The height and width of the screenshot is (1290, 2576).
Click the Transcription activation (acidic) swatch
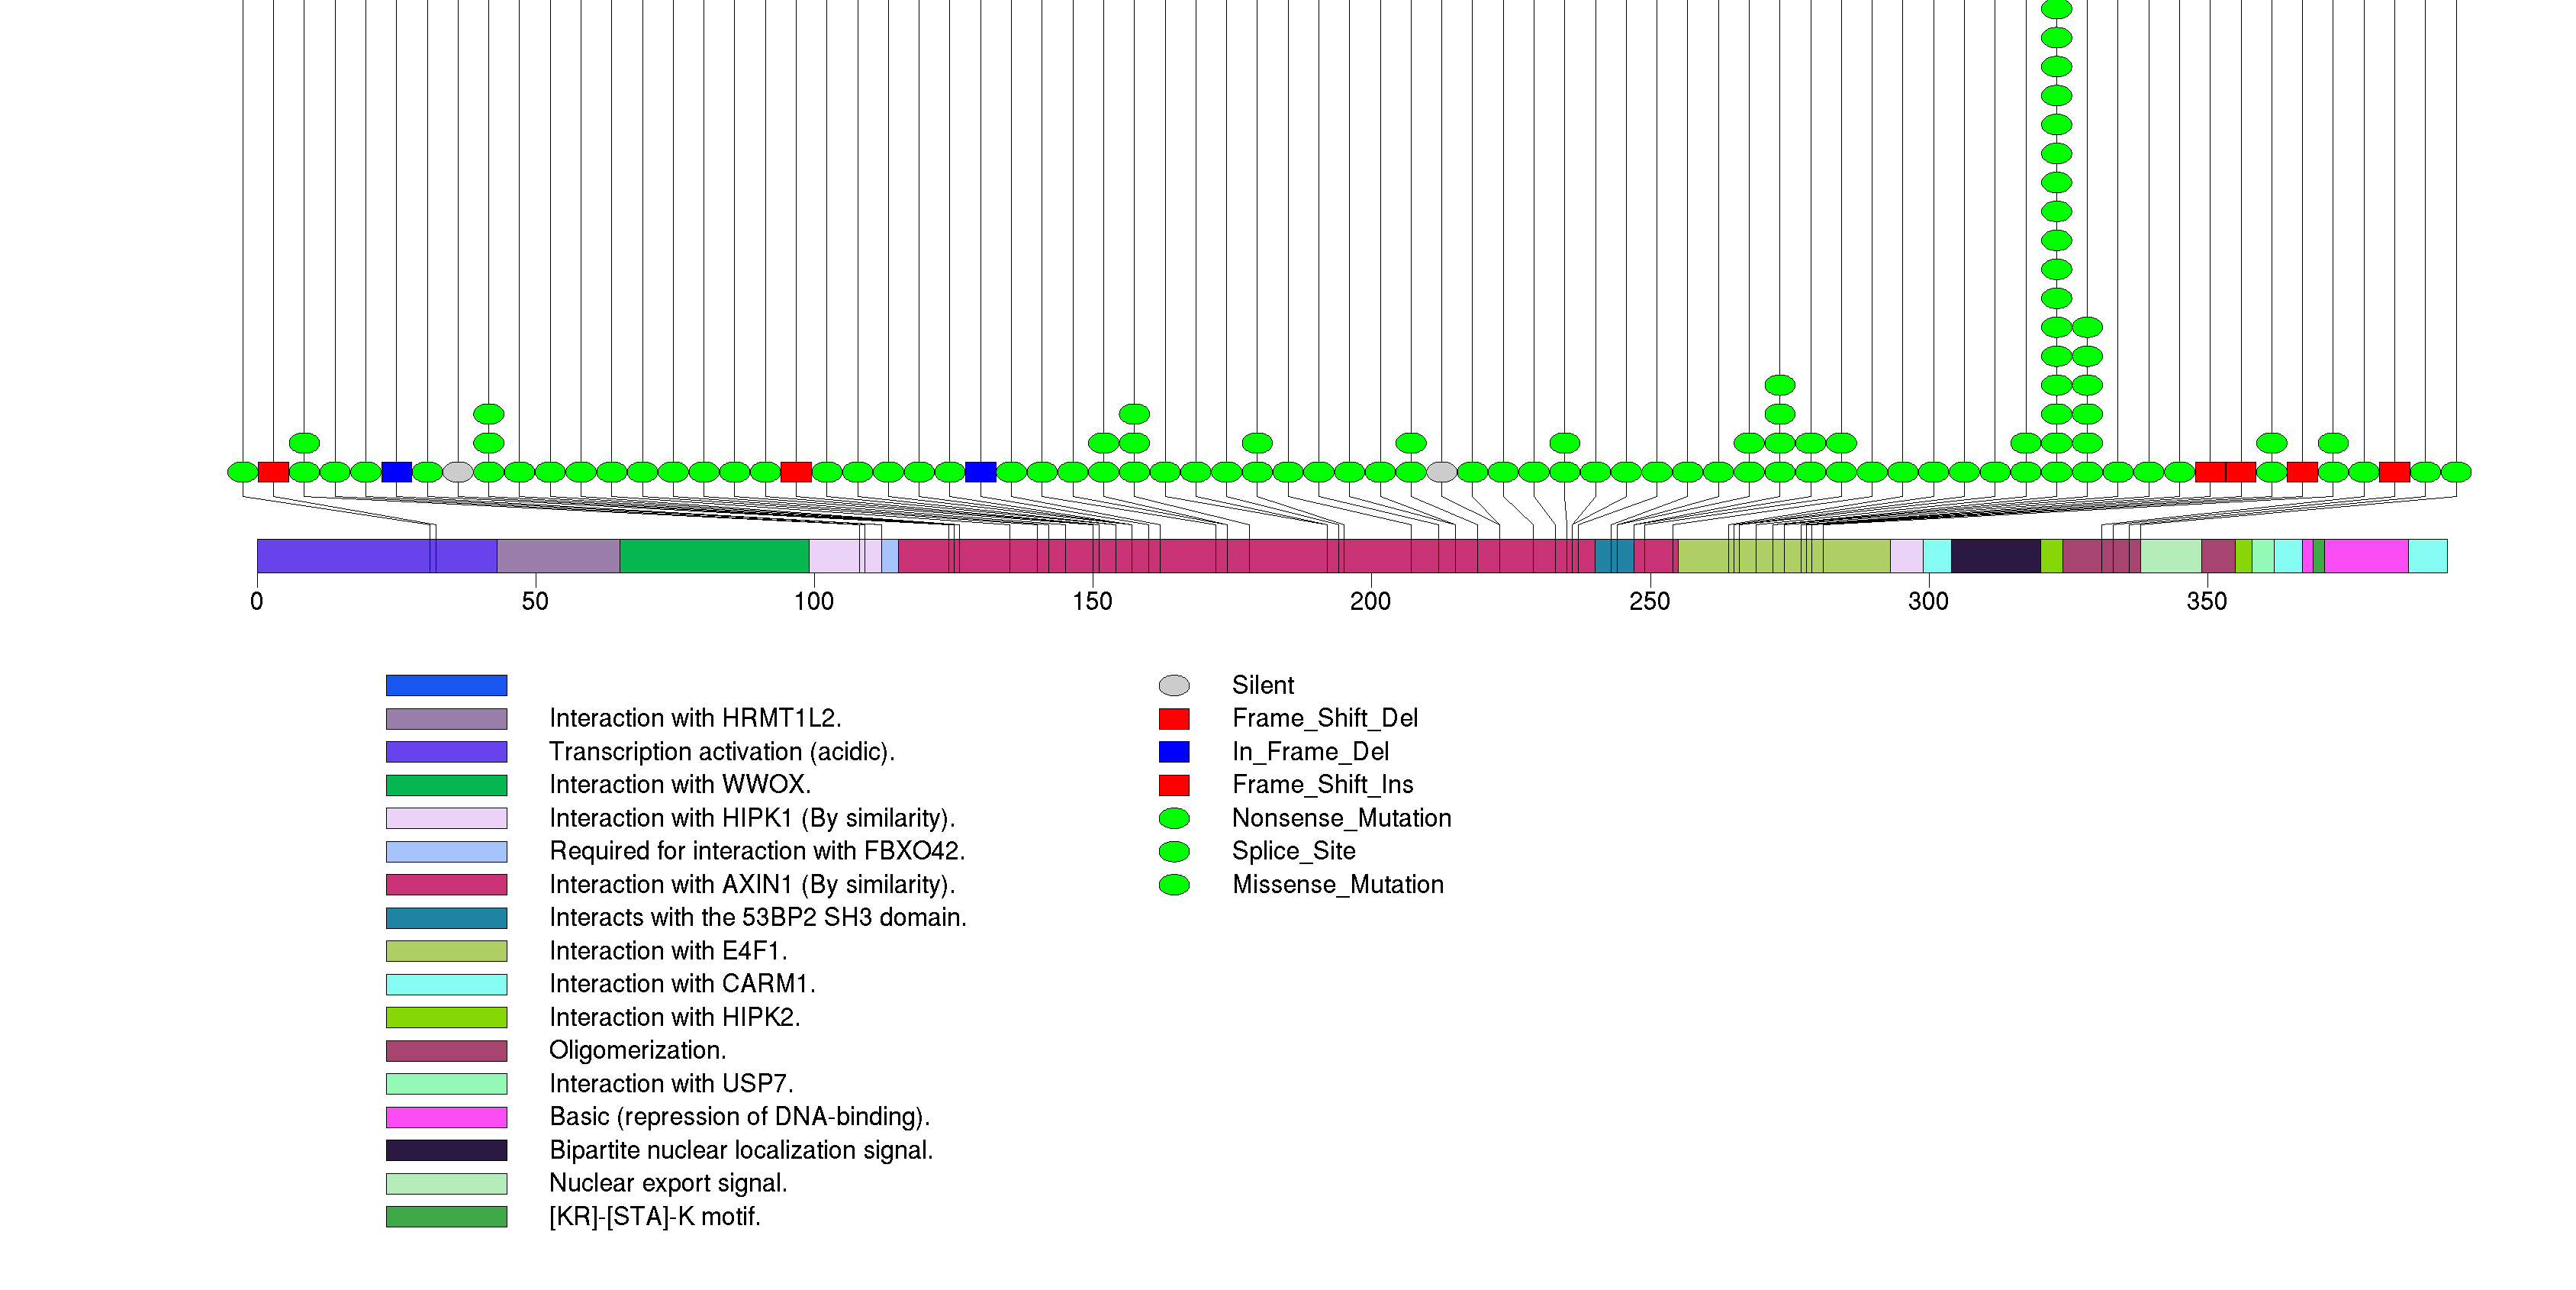click(x=446, y=751)
